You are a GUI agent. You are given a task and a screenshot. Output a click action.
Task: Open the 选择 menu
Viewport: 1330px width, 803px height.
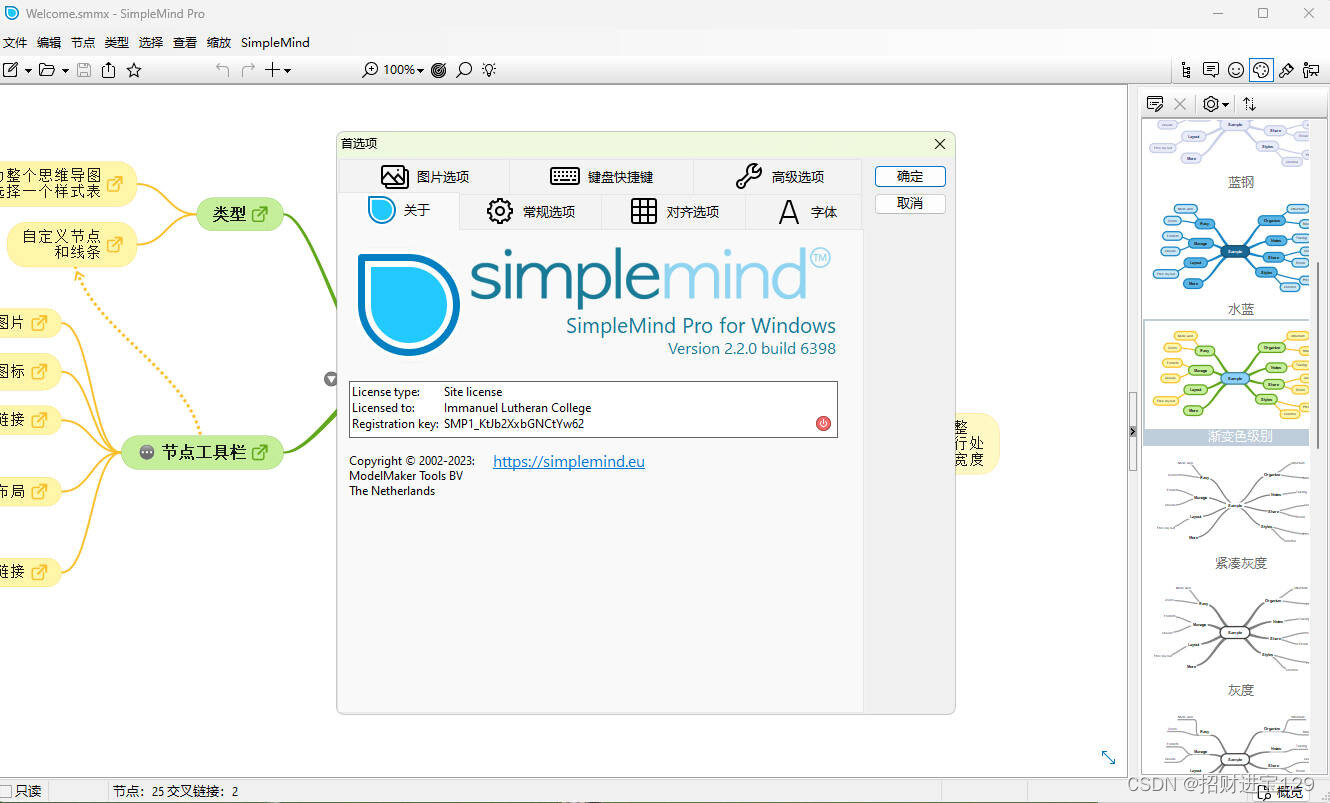[x=151, y=43]
